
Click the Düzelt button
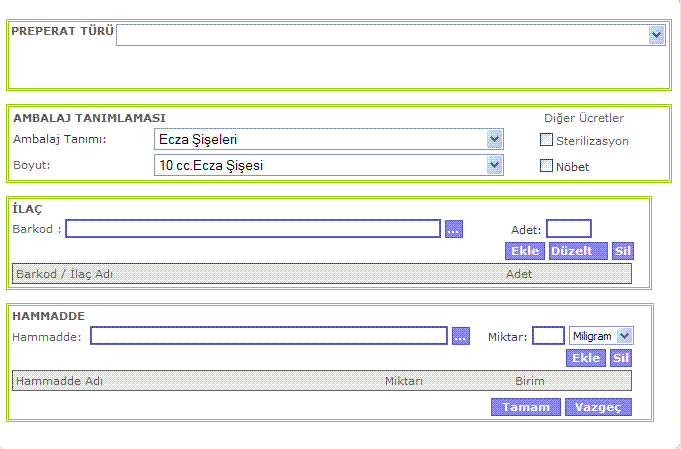[x=578, y=251]
